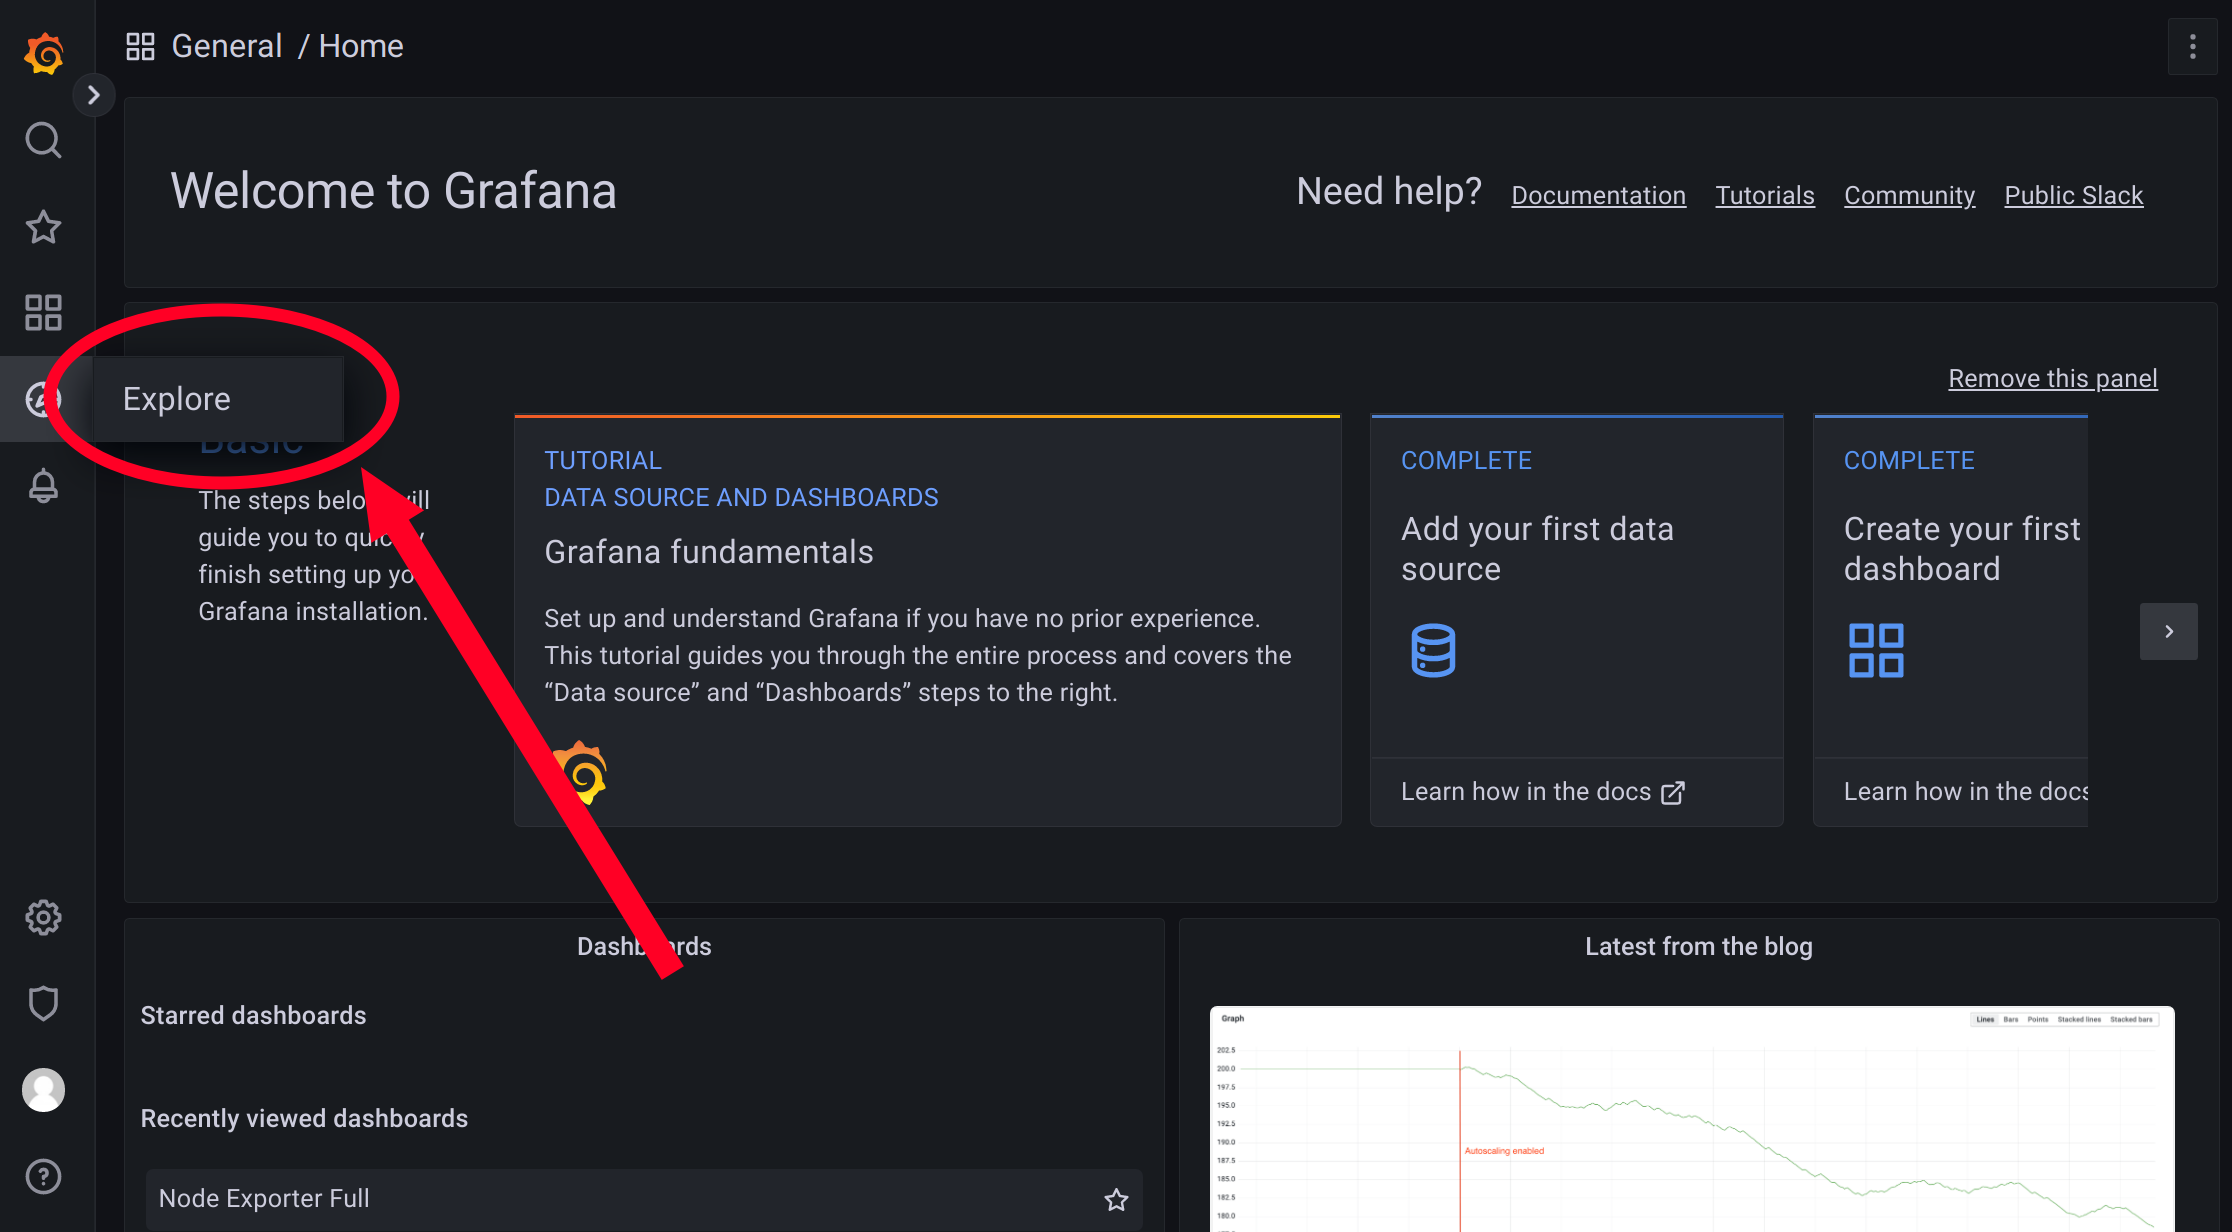Open Server Admin via the shield icon

[x=43, y=1003]
